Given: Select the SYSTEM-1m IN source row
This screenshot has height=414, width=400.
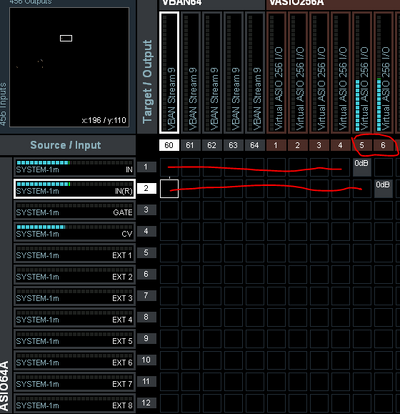Looking at the screenshot, I should pos(74,167).
